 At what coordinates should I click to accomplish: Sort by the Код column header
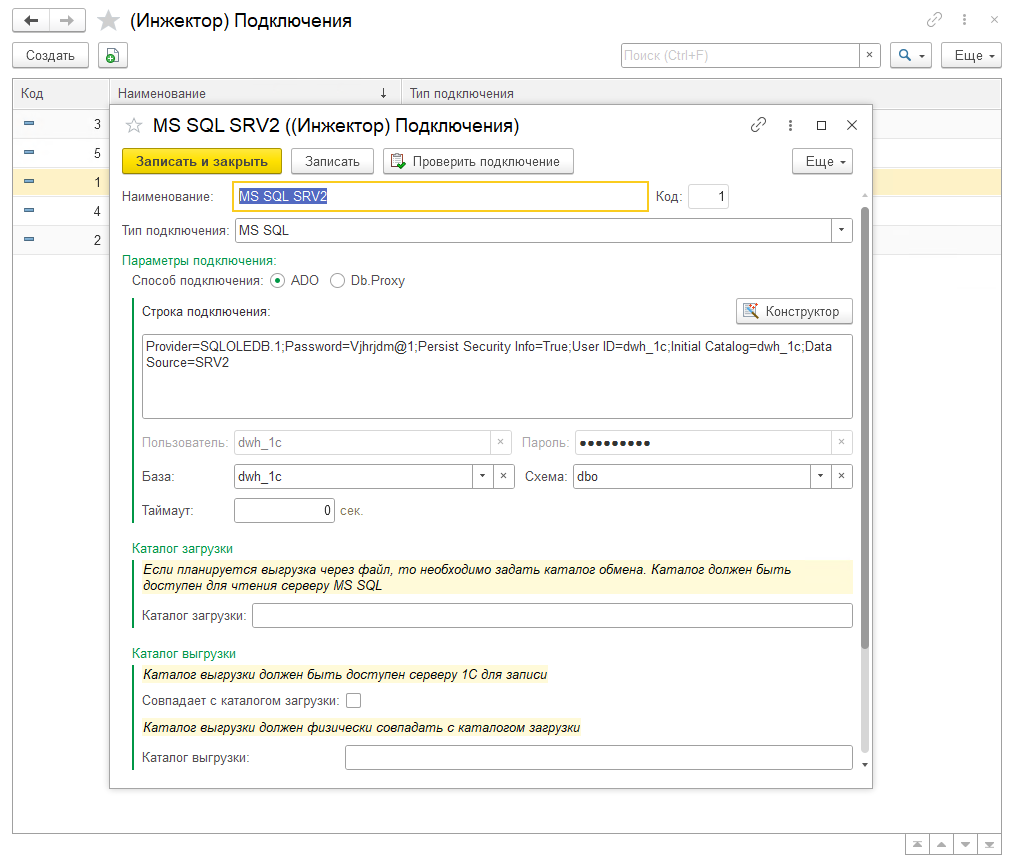[60, 94]
